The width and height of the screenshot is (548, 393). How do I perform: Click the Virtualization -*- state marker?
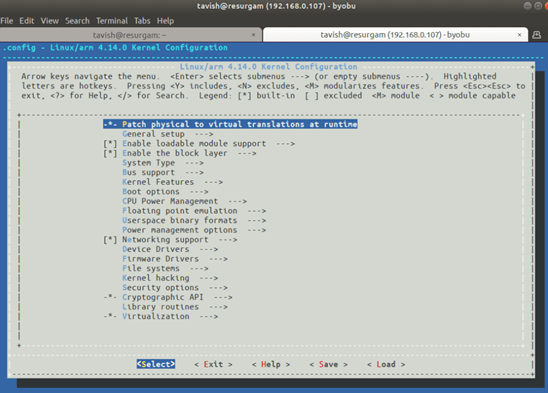[110, 316]
